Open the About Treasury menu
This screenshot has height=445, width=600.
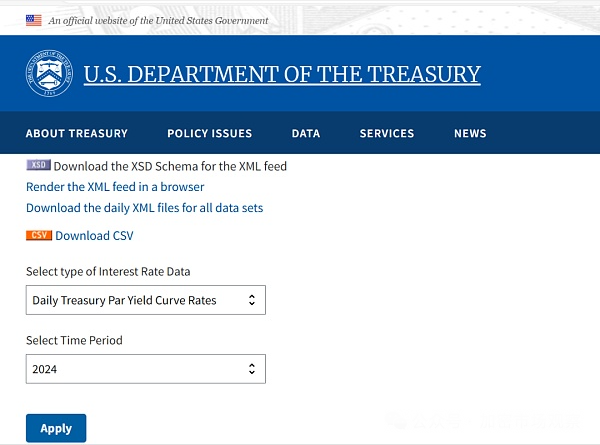77,133
